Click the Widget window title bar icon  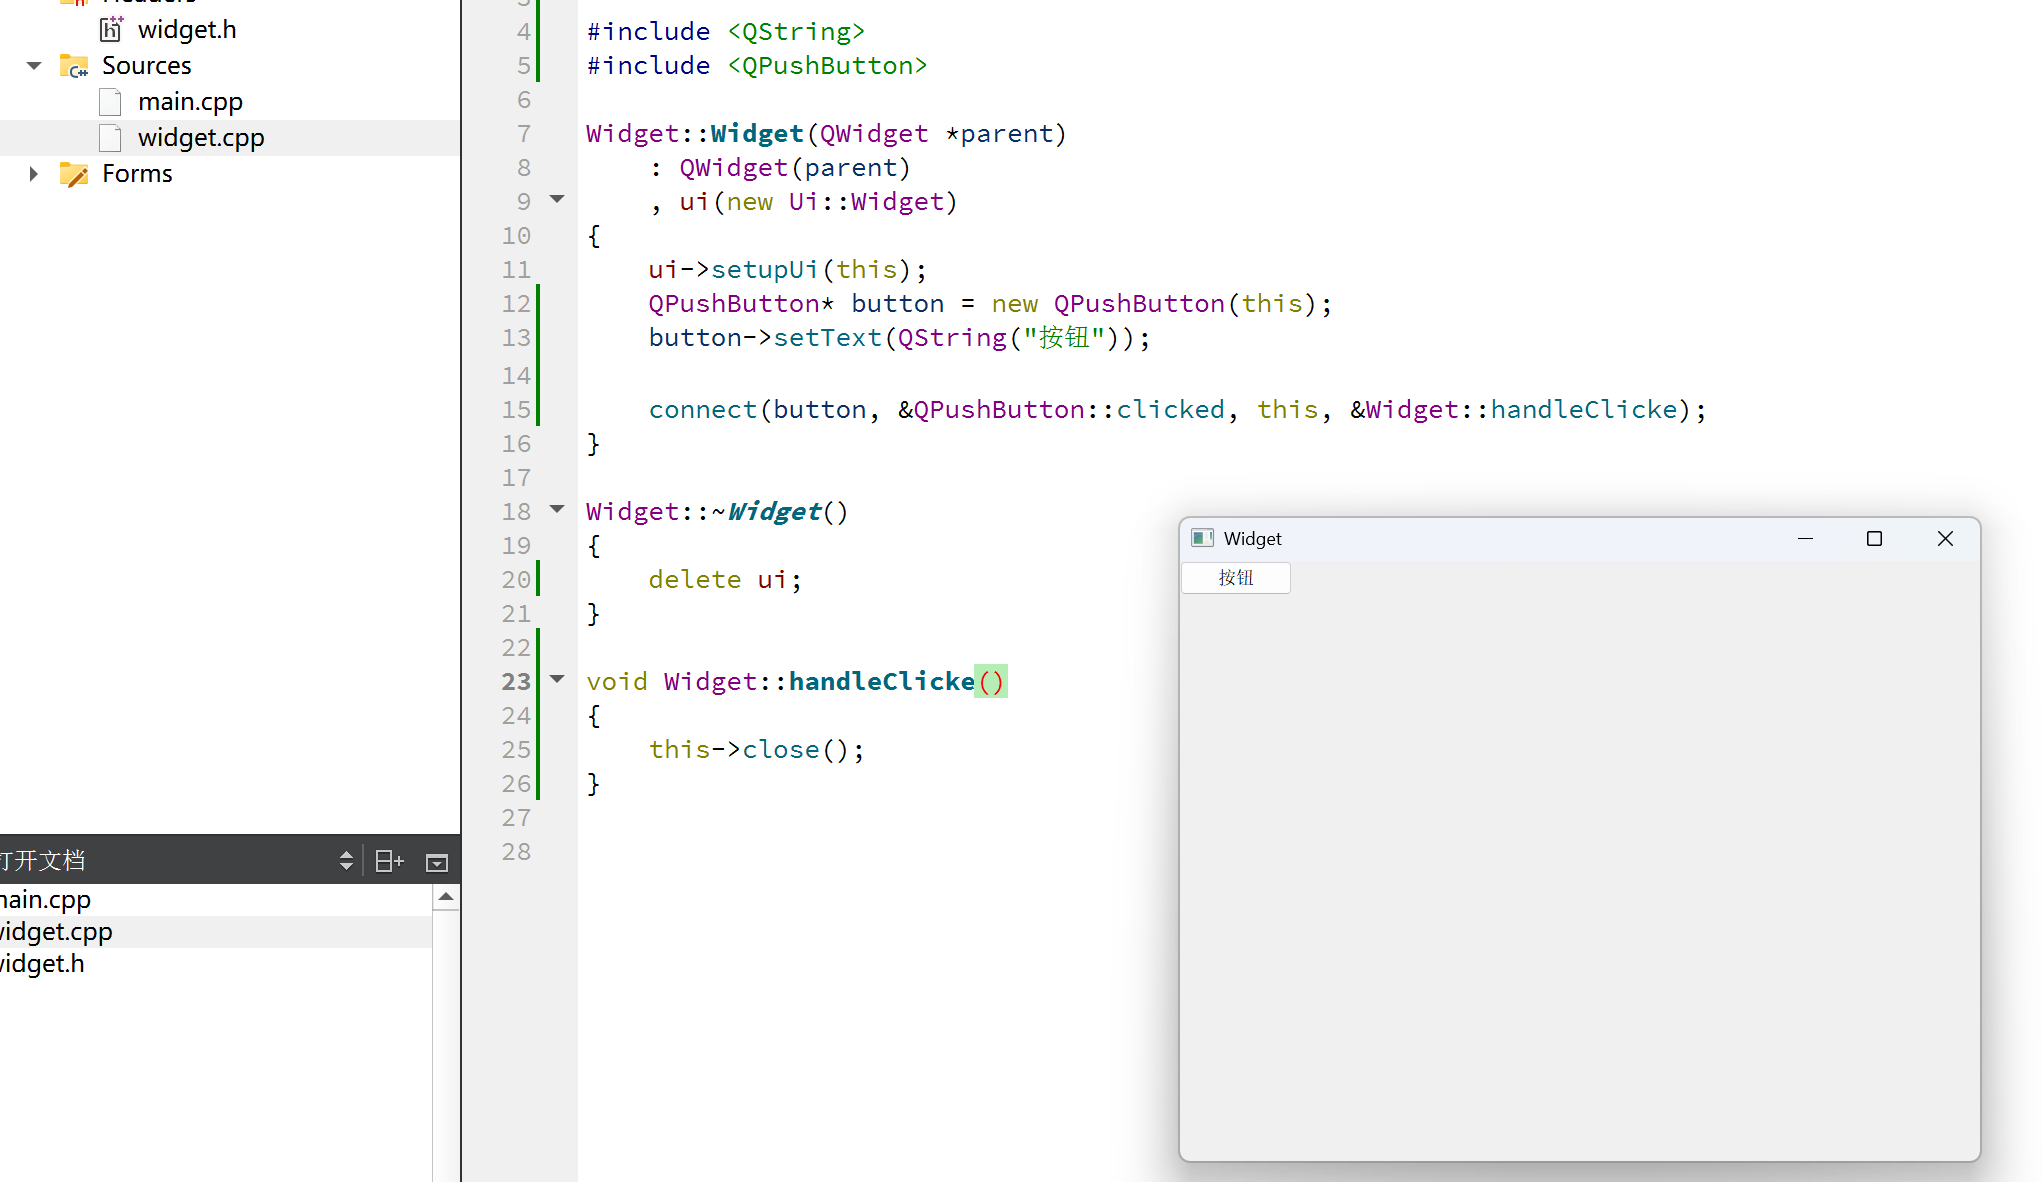coord(1202,539)
